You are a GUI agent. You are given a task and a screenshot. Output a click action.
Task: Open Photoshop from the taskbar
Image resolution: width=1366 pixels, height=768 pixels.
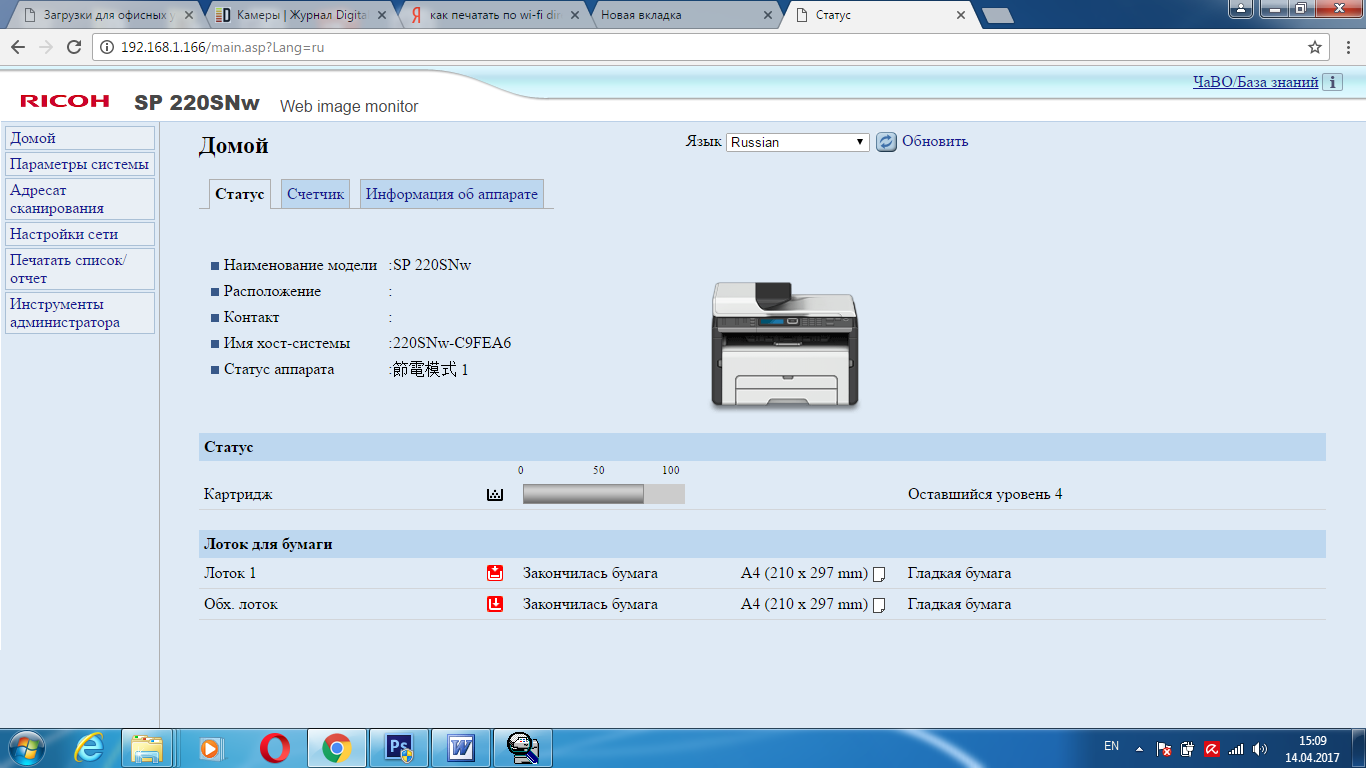(399, 748)
